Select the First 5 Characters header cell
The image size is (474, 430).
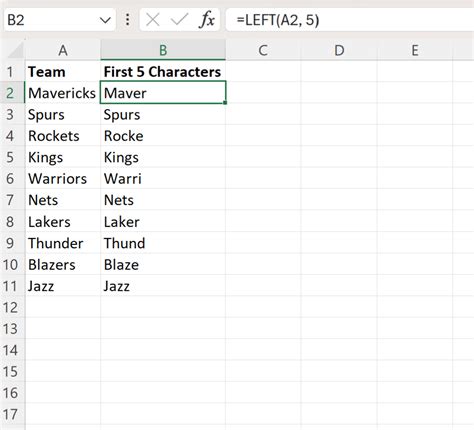click(163, 72)
